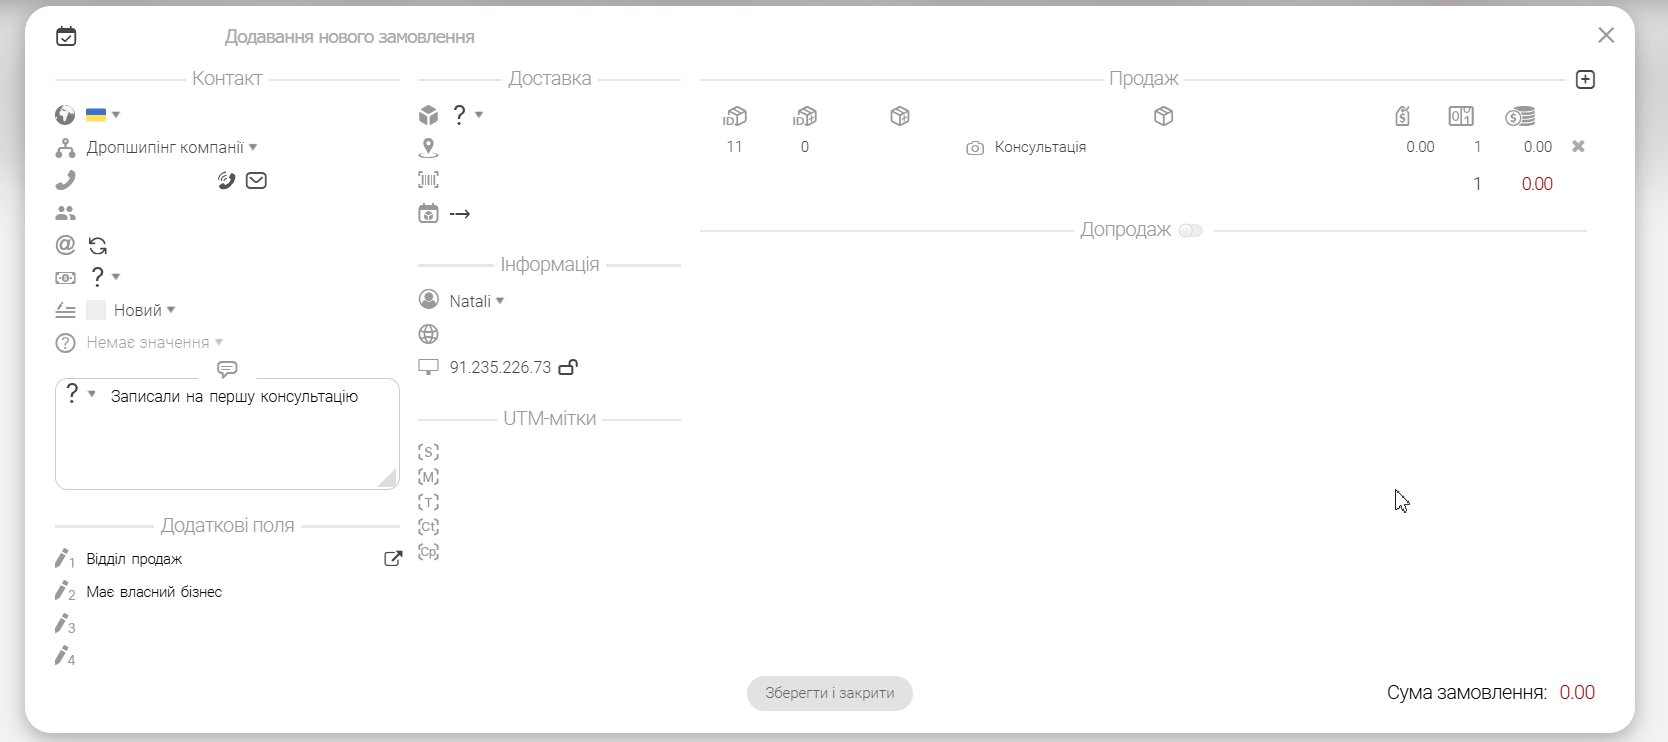The image size is (1668, 742).
Task: Click the additional field 3 pencil icon
Action: tap(65, 624)
